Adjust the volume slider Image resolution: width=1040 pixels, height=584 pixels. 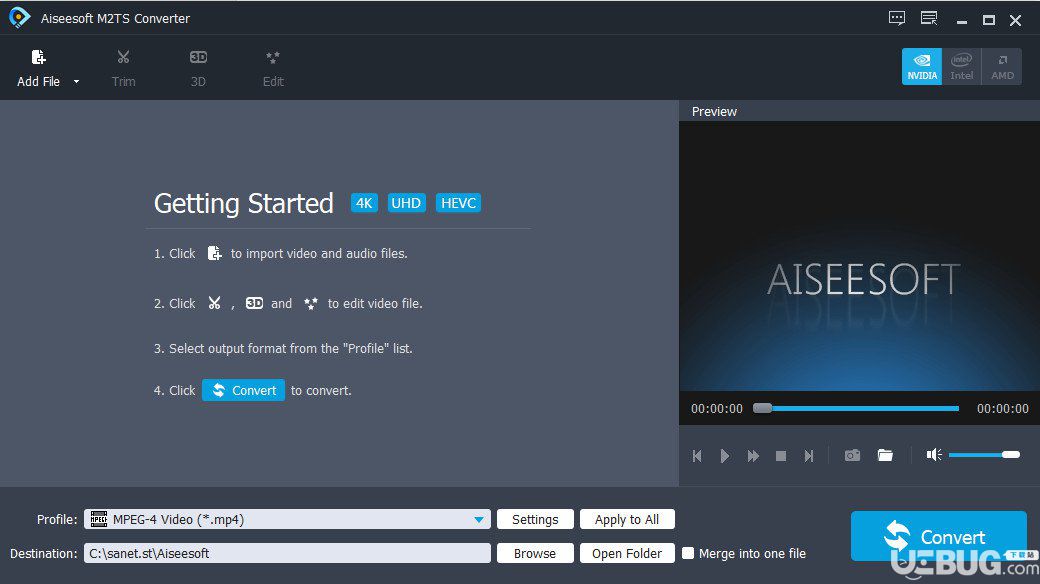point(984,455)
